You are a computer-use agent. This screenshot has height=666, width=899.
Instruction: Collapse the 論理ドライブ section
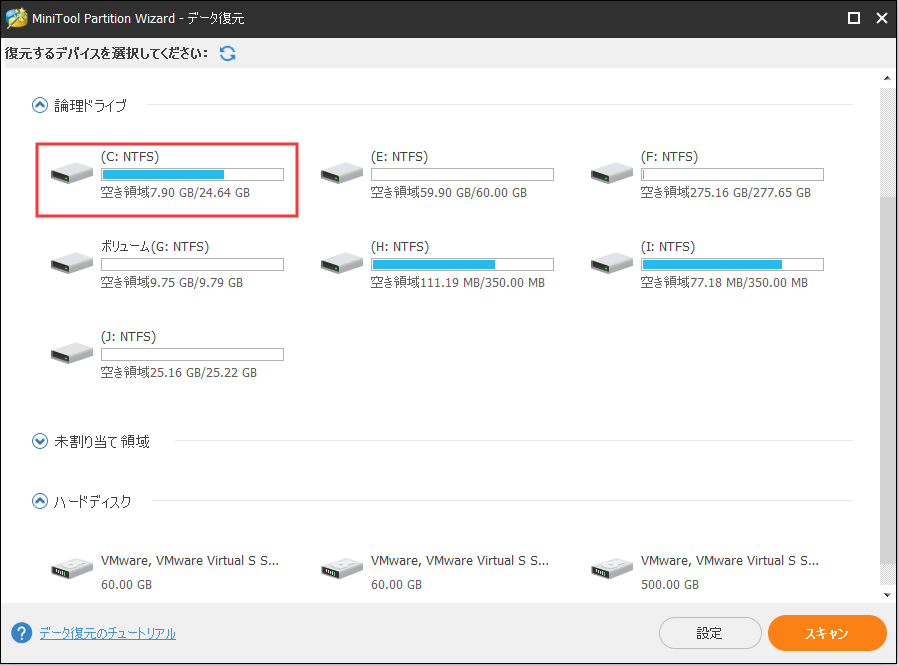39,104
